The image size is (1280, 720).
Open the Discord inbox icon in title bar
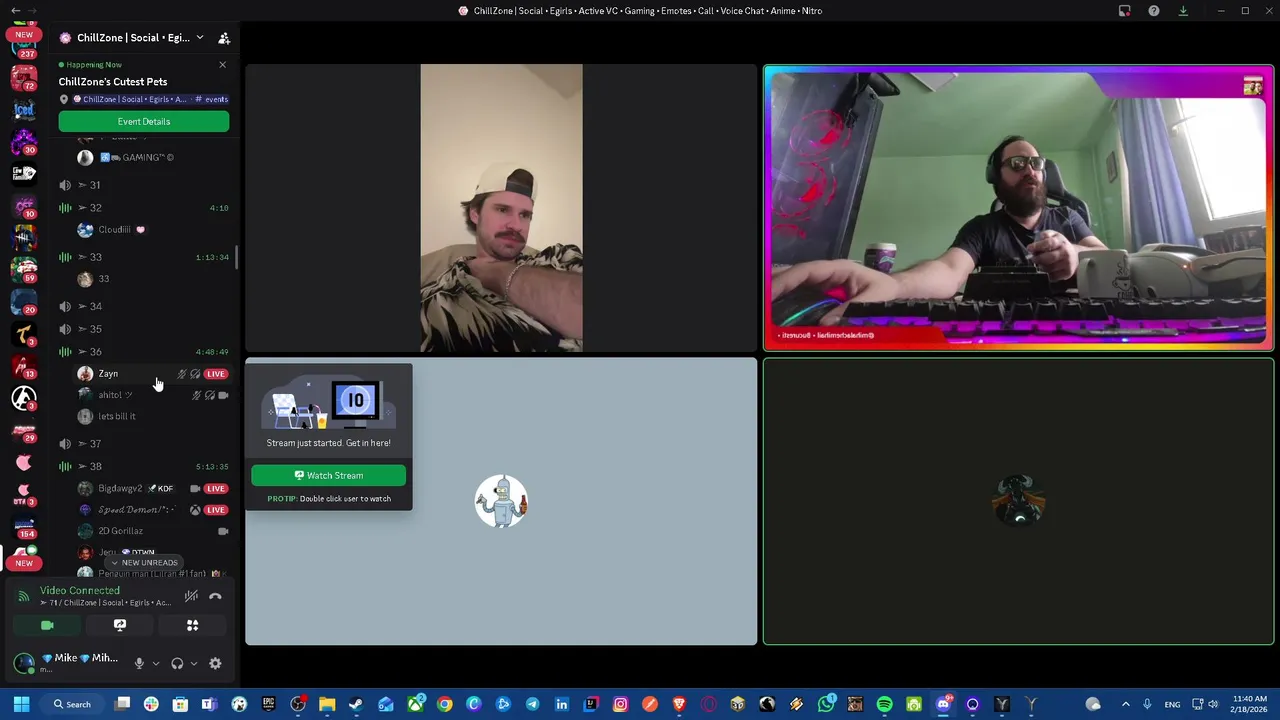pyautogui.click(x=1124, y=11)
